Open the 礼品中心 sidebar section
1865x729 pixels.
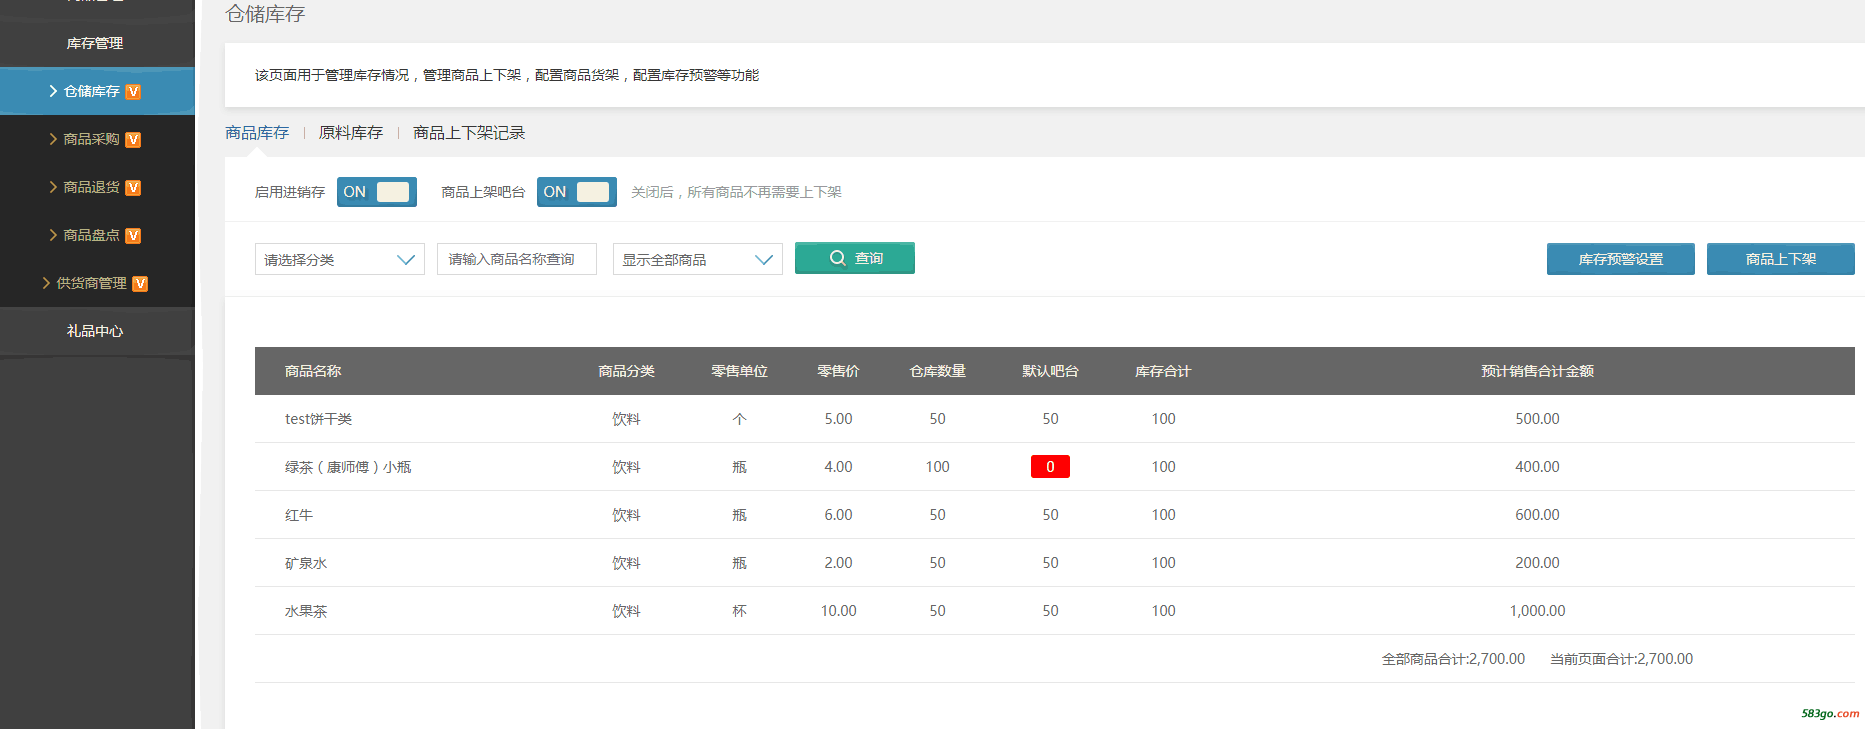tap(95, 331)
